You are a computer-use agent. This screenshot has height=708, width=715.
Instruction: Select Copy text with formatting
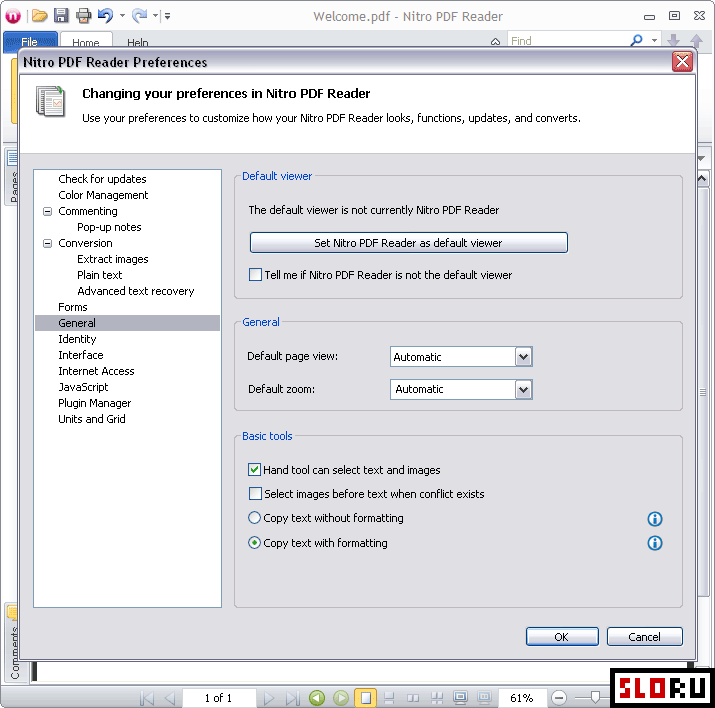click(254, 543)
